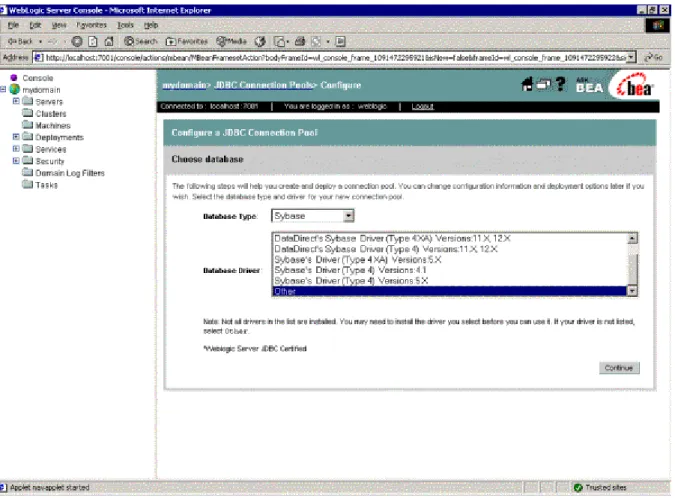Viewport: 675px width, 498px height.
Task: Open the Mail icon dropdown arrow
Action: [x=288, y=41]
